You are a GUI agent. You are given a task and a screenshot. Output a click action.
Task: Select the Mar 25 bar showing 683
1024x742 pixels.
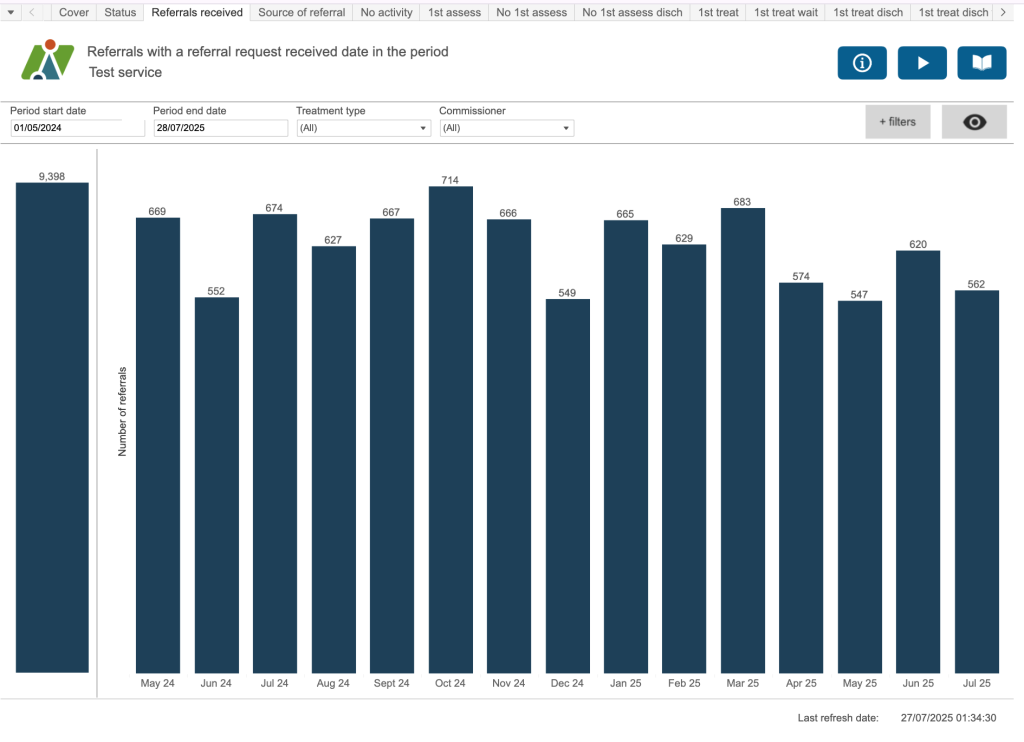(742, 440)
